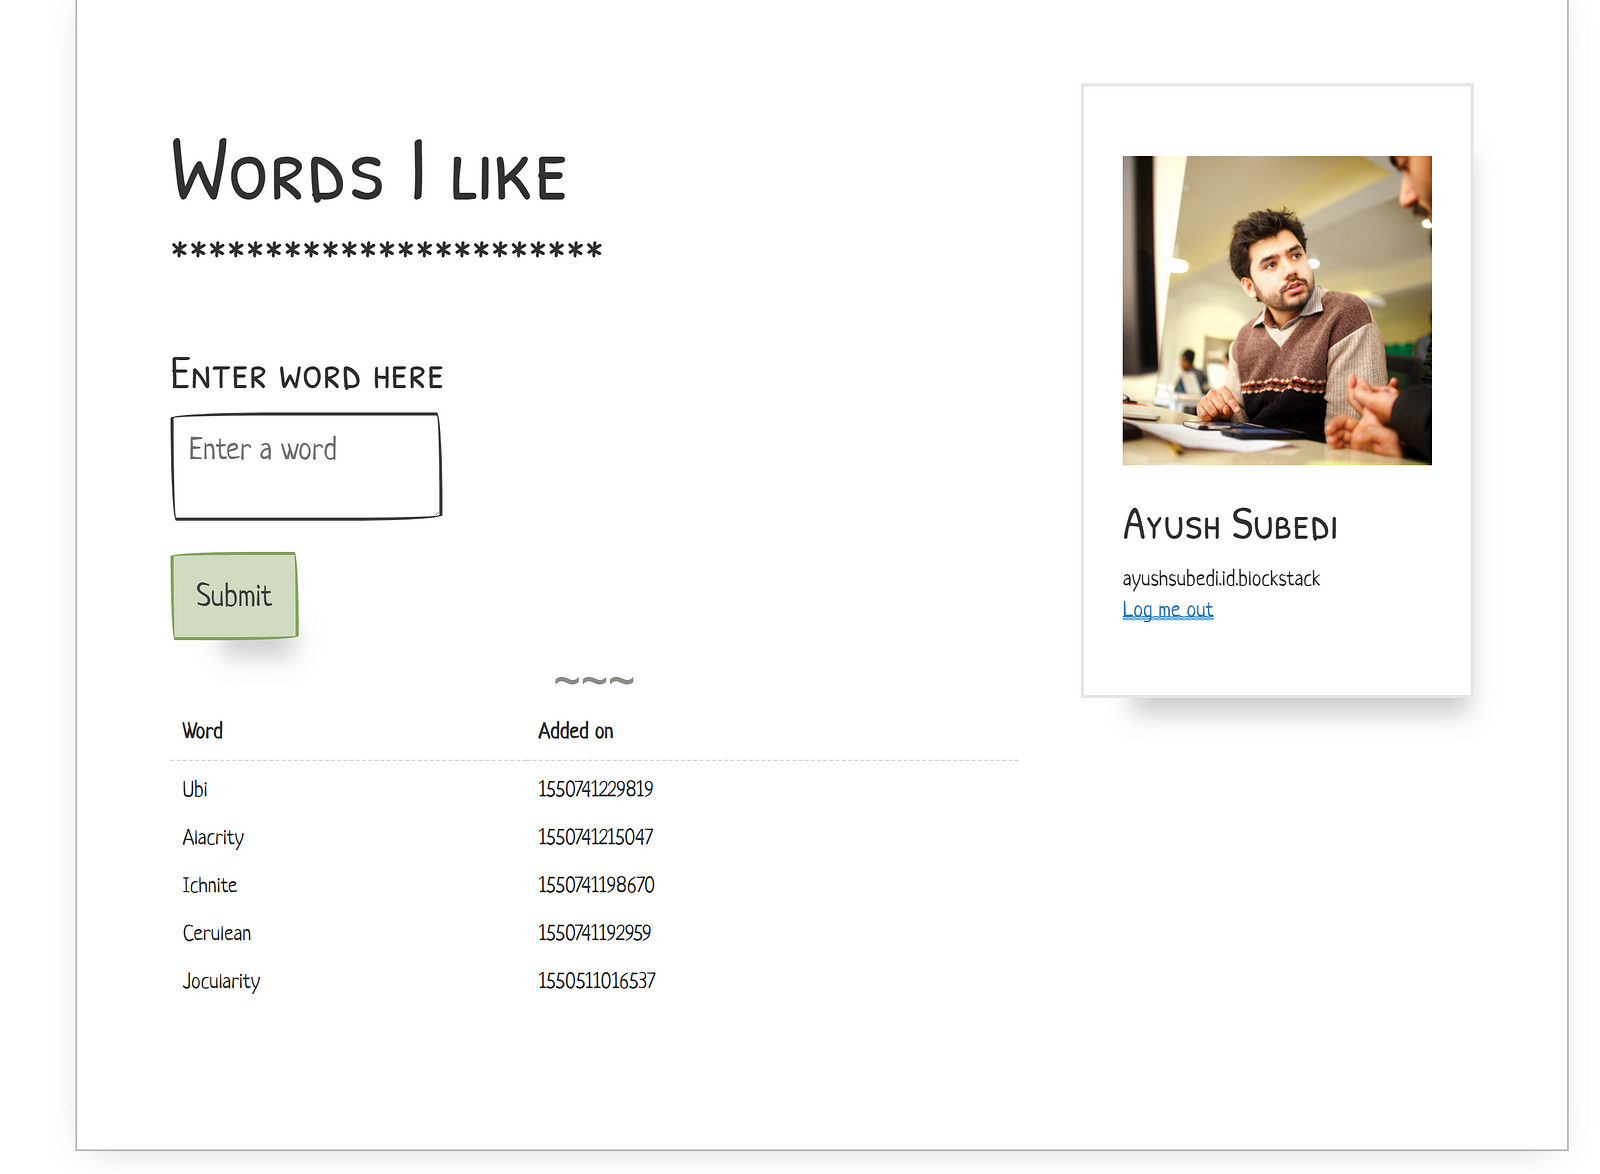Click the Enter word here label
Screen dimensions: 1600x1174
[307, 375]
